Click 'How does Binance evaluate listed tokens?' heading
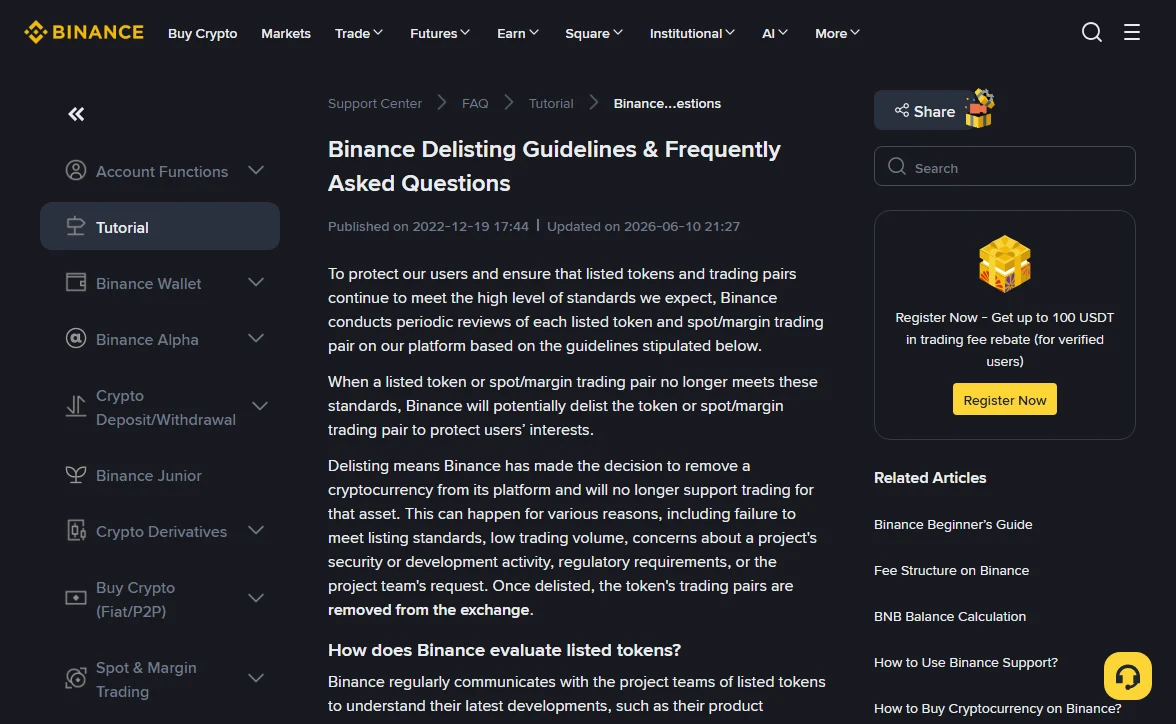This screenshot has width=1176, height=724. 504,650
